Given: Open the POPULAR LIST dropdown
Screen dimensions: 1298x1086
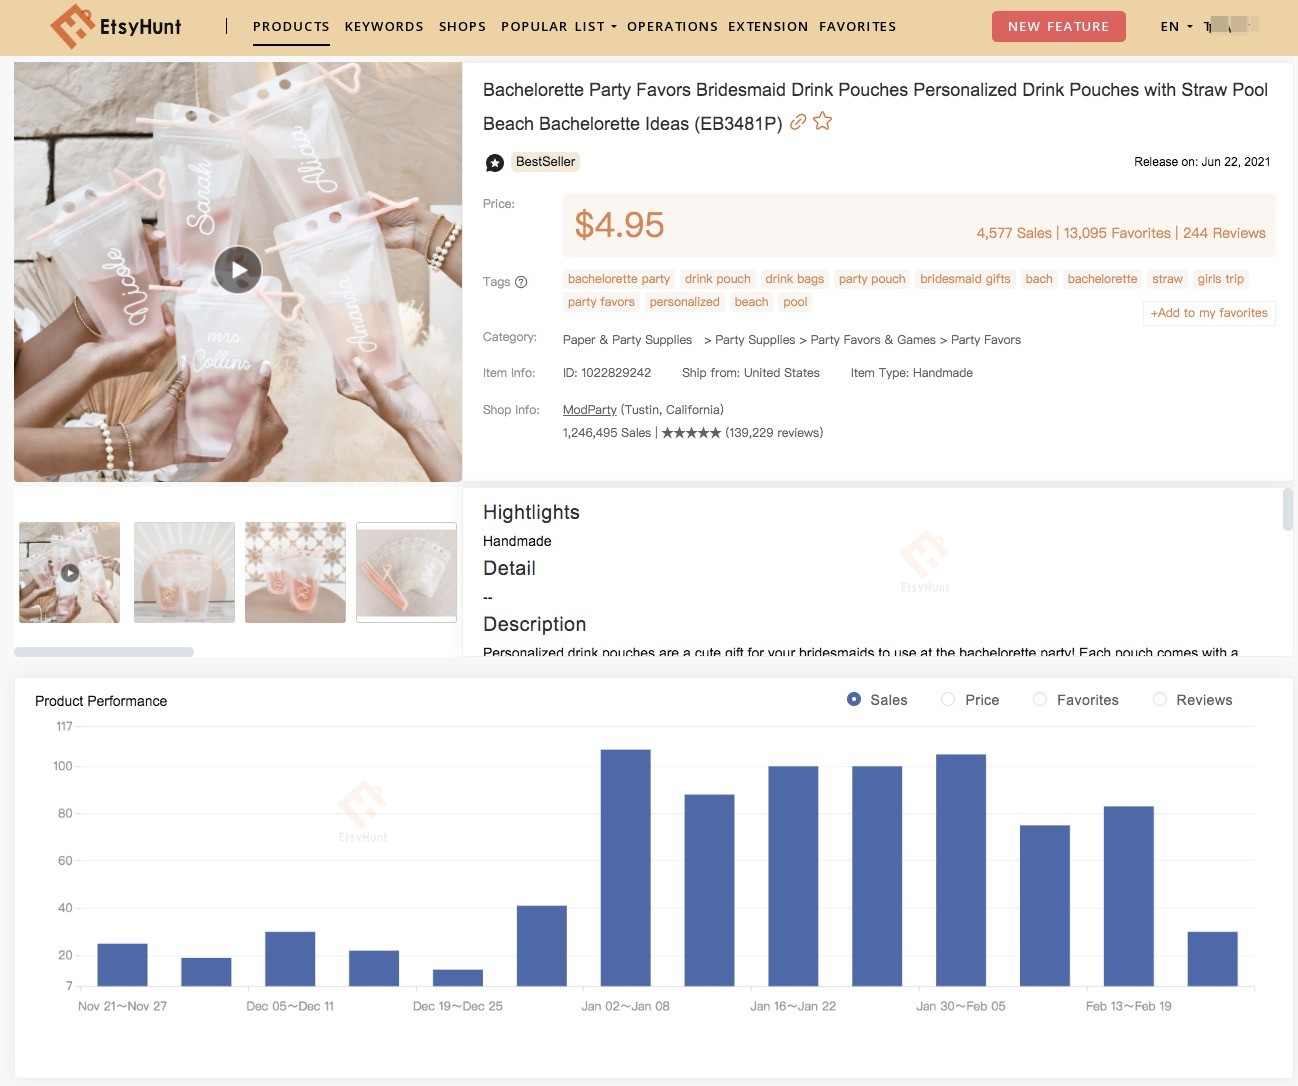Looking at the screenshot, I should 556,27.
